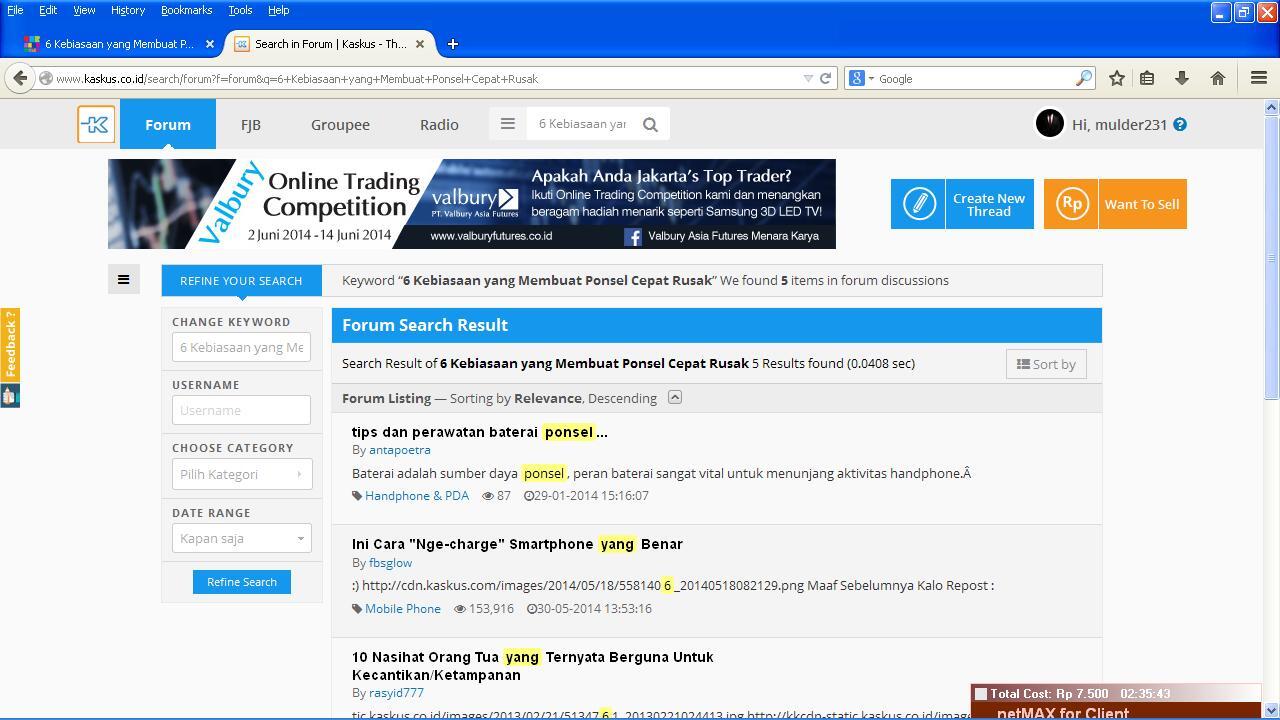Open the URL bar history dropdown arrow

pos(808,78)
